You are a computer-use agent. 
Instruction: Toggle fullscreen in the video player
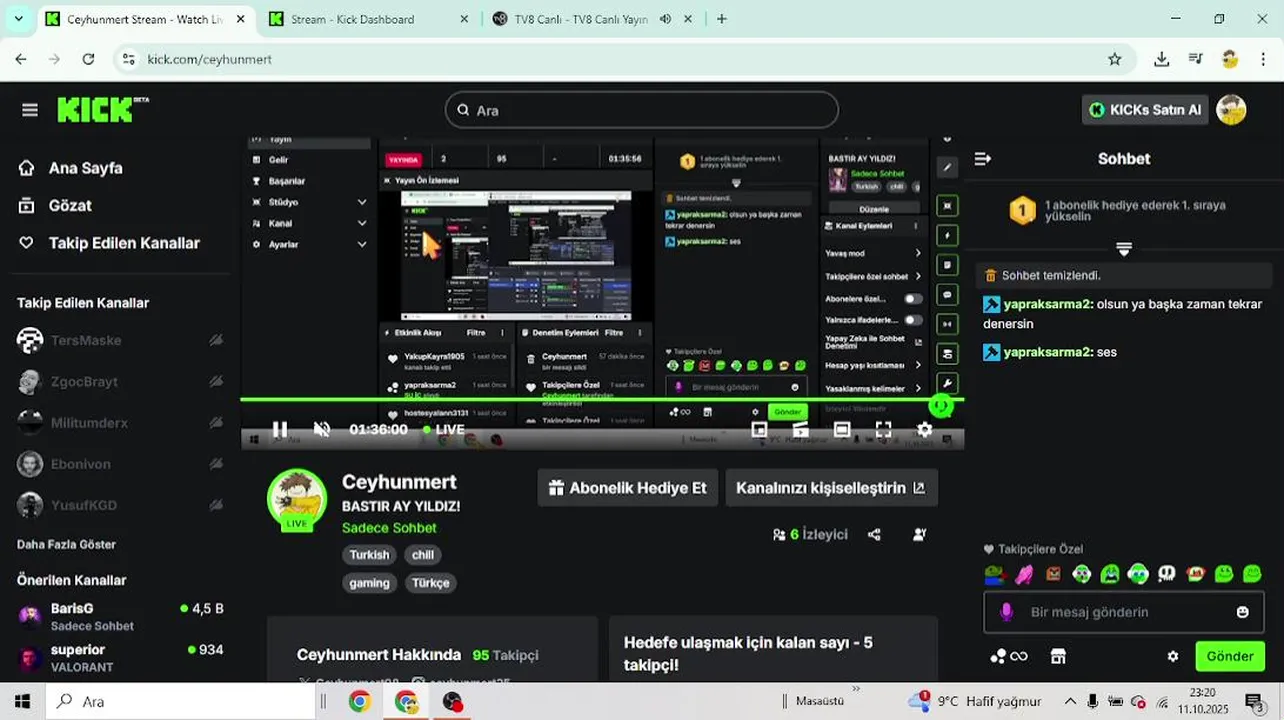[883, 429]
